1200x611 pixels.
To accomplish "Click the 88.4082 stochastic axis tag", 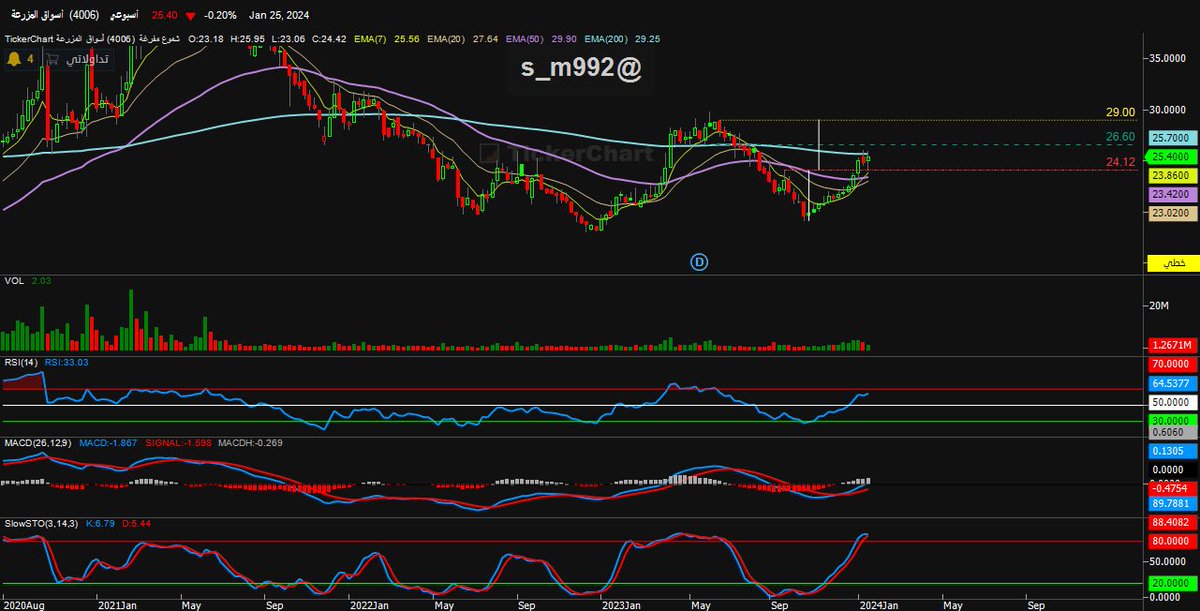I will click(1173, 521).
